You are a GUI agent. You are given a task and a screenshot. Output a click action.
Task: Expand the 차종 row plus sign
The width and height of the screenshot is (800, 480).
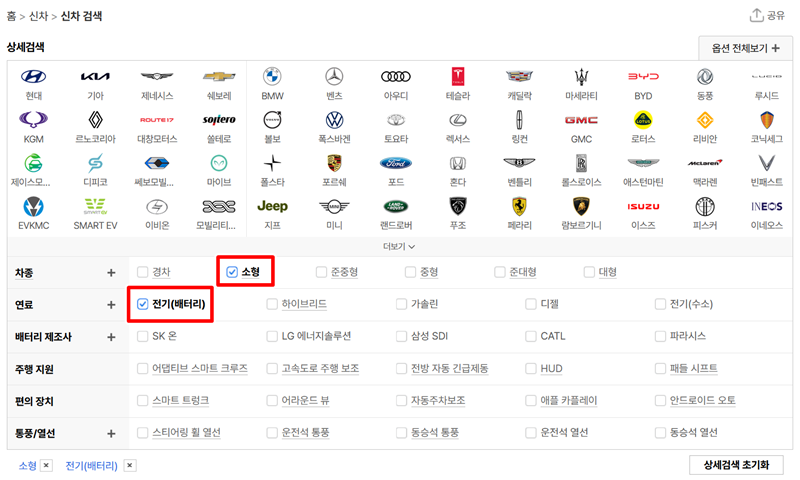111,272
